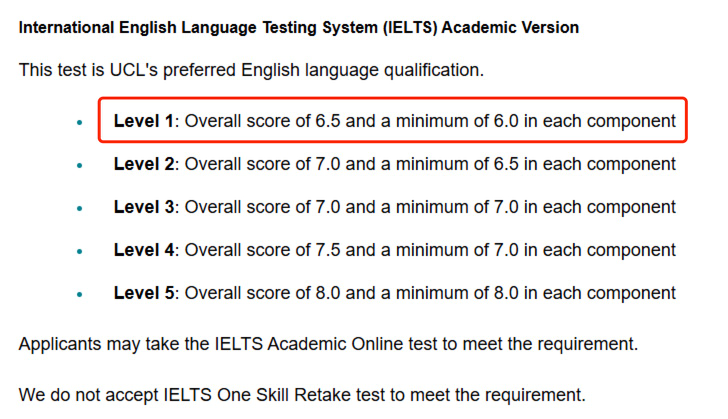The width and height of the screenshot is (728, 419).
Task: Click the sentence about UCL's preferred qualification
Action: click(x=251, y=71)
